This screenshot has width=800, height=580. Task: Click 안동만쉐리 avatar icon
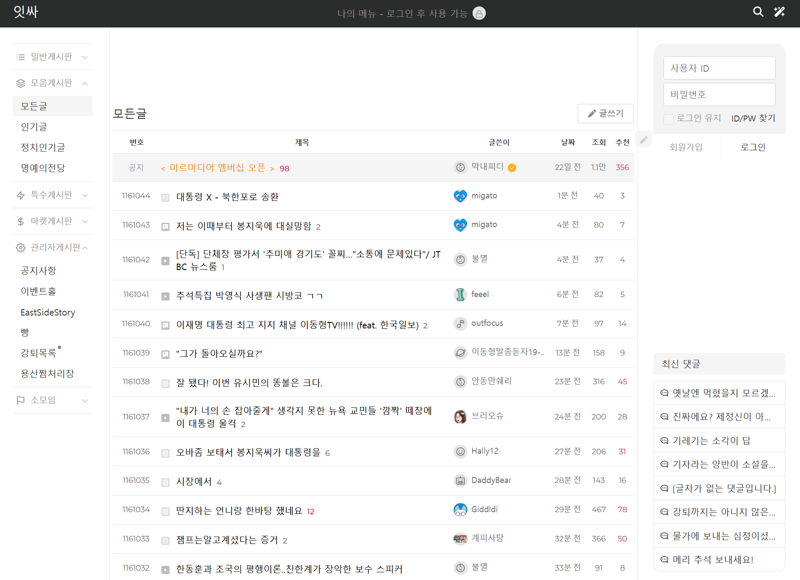click(460, 382)
